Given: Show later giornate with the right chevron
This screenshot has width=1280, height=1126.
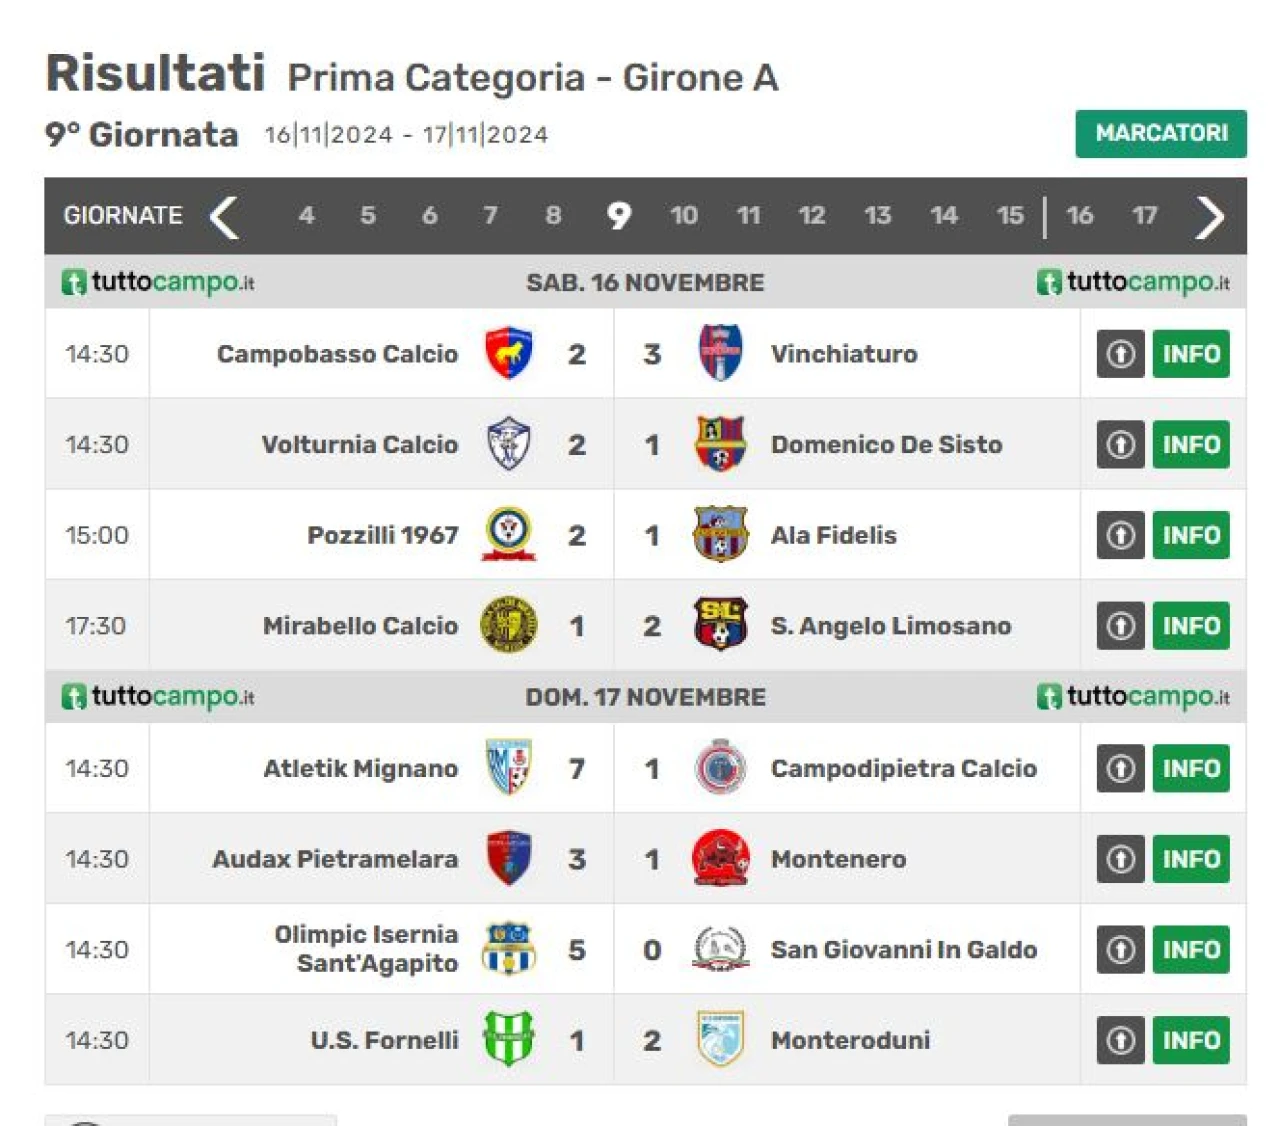Looking at the screenshot, I should (x=1209, y=216).
